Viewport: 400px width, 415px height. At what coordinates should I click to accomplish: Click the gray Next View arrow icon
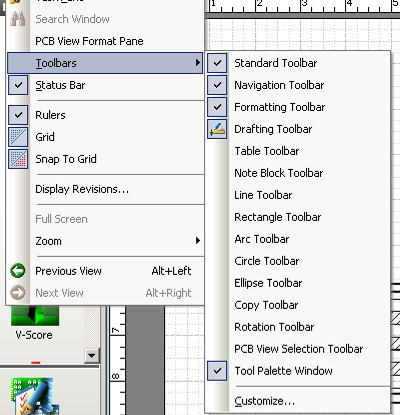click(x=18, y=293)
